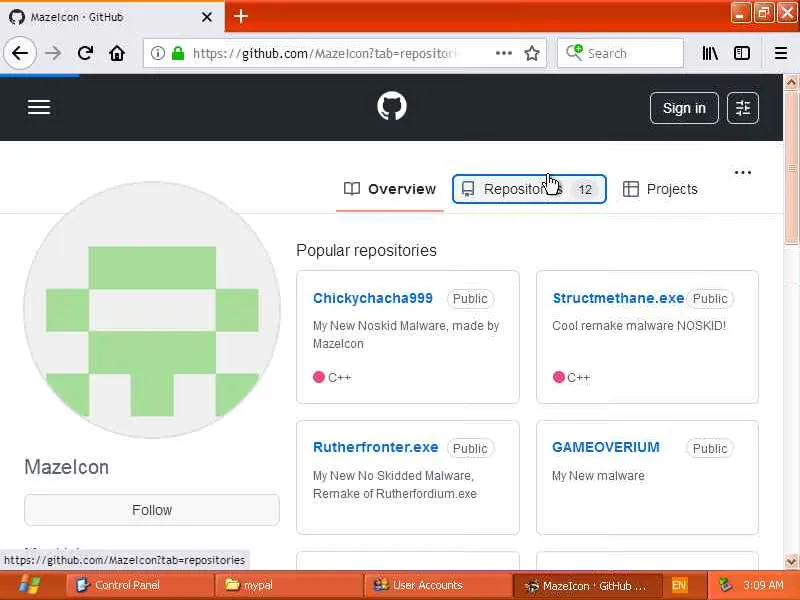This screenshot has width=800, height=600.
Task: Bookmark this page with the star icon
Action: pyautogui.click(x=532, y=53)
